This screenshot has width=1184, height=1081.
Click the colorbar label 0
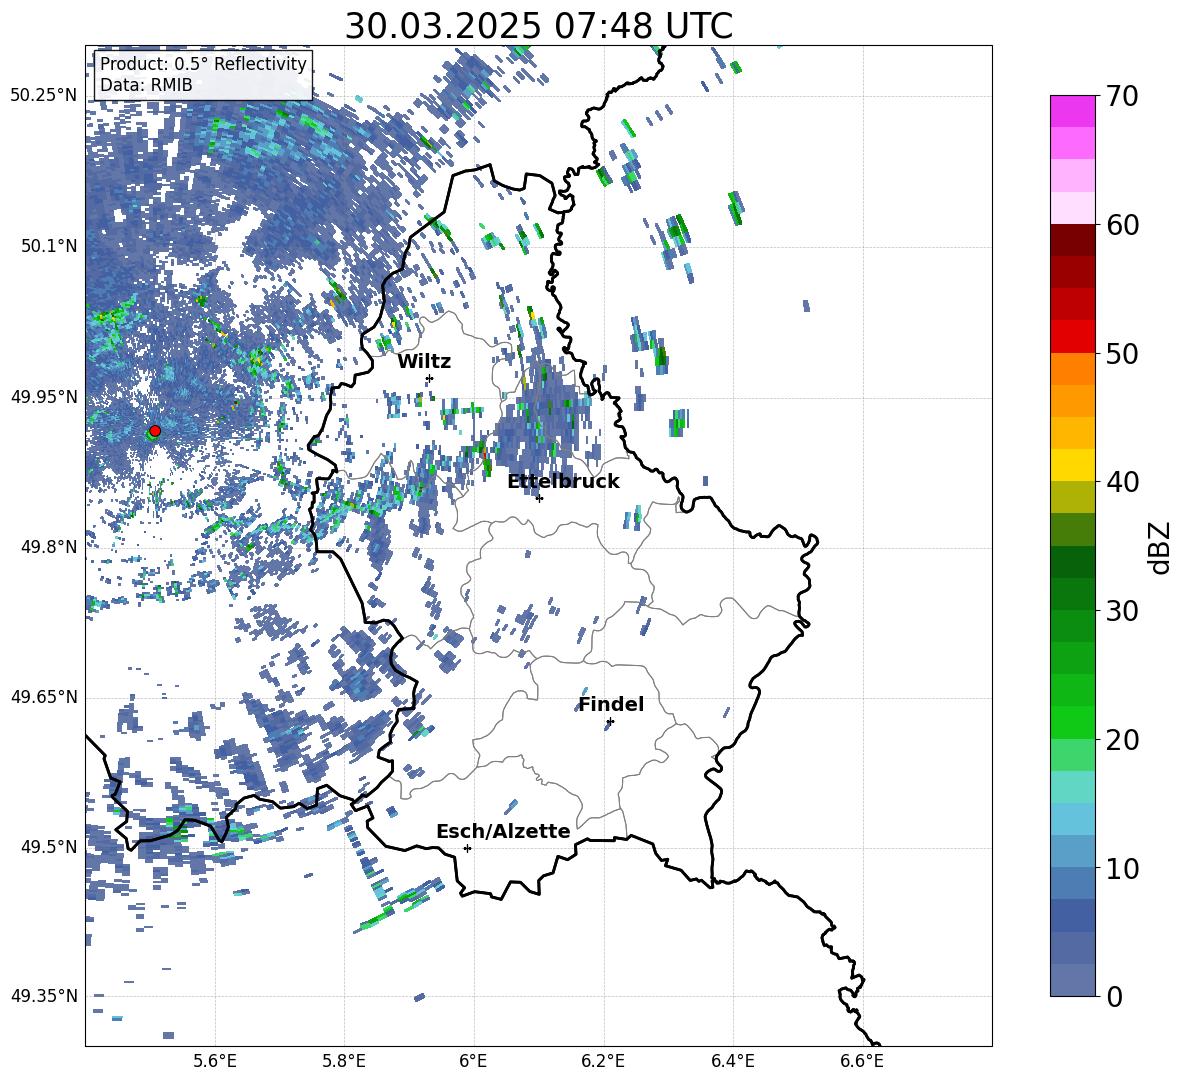[1114, 996]
